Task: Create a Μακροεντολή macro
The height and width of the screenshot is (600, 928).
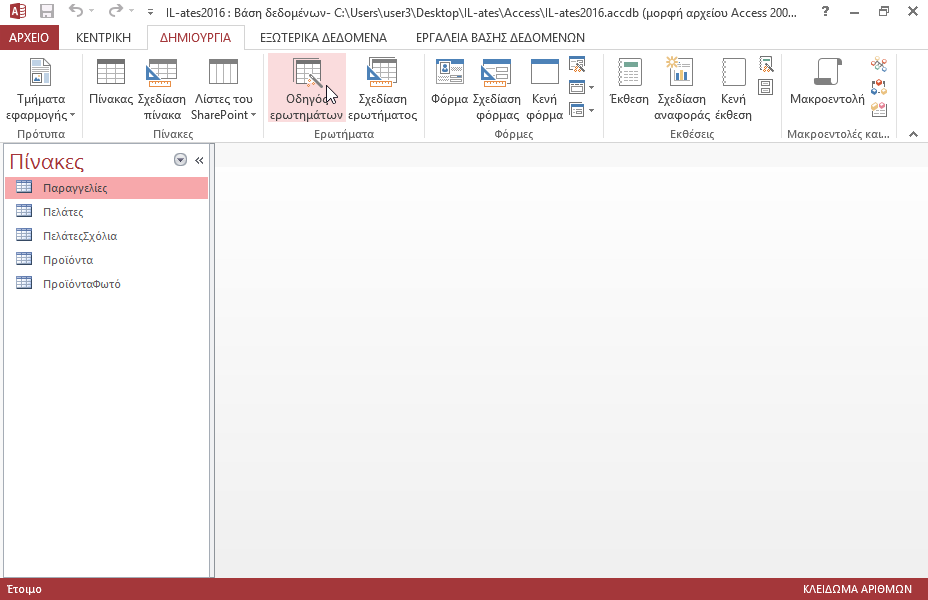Action: tap(827, 83)
